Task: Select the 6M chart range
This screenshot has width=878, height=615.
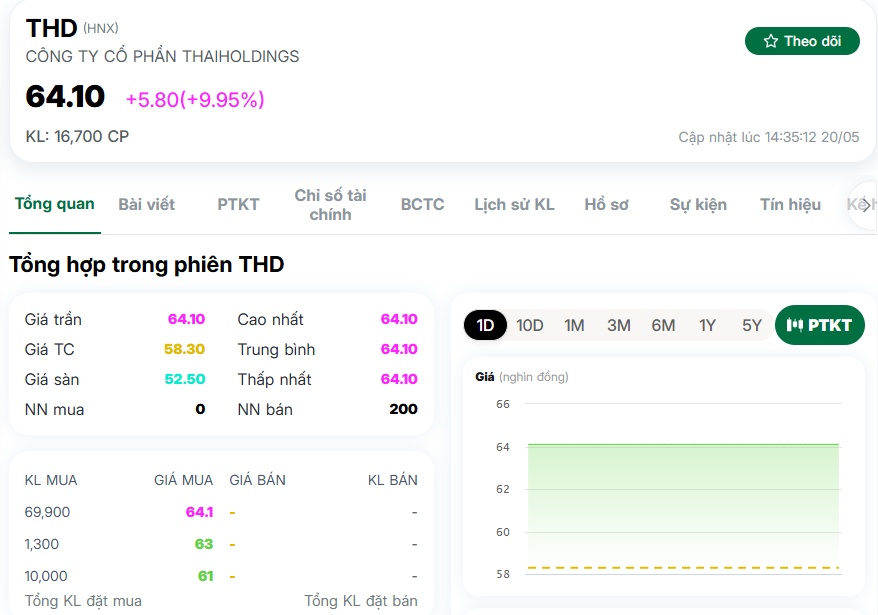Action: point(663,325)
